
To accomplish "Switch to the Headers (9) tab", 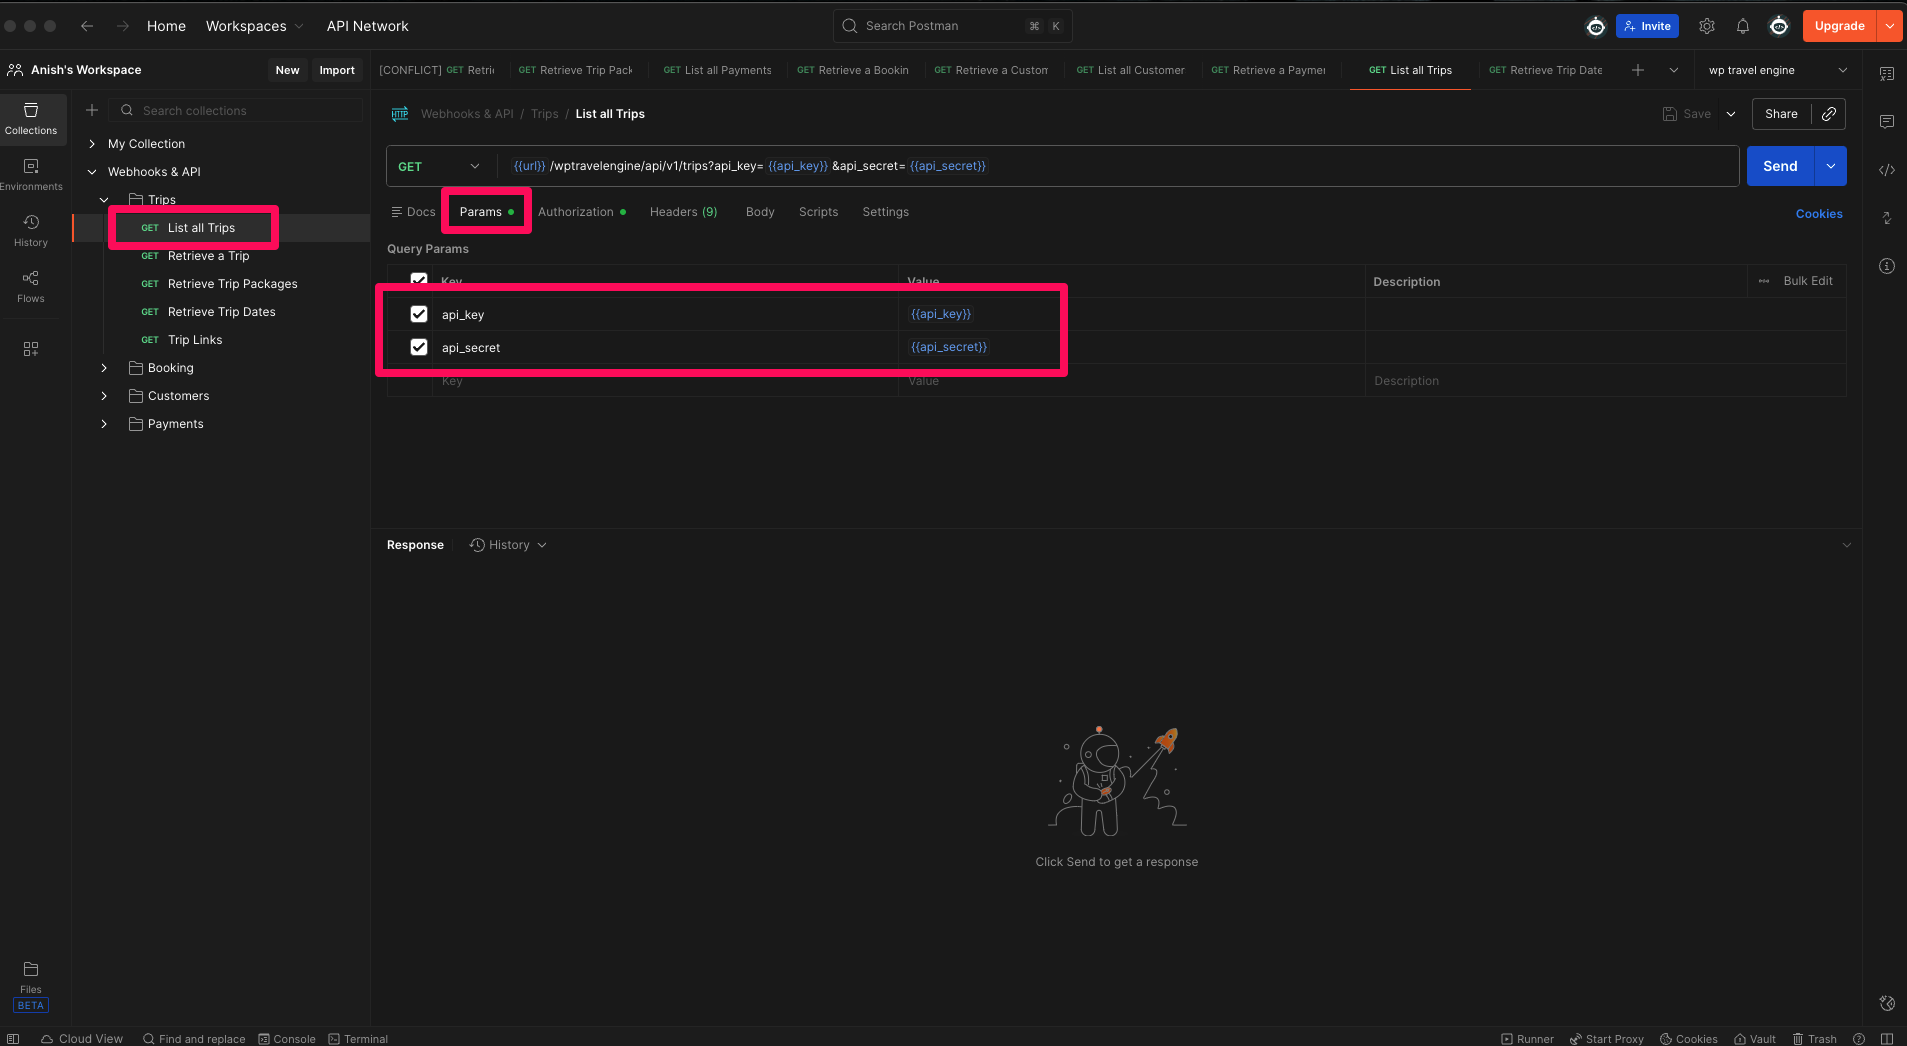I will tap(683, 212).
